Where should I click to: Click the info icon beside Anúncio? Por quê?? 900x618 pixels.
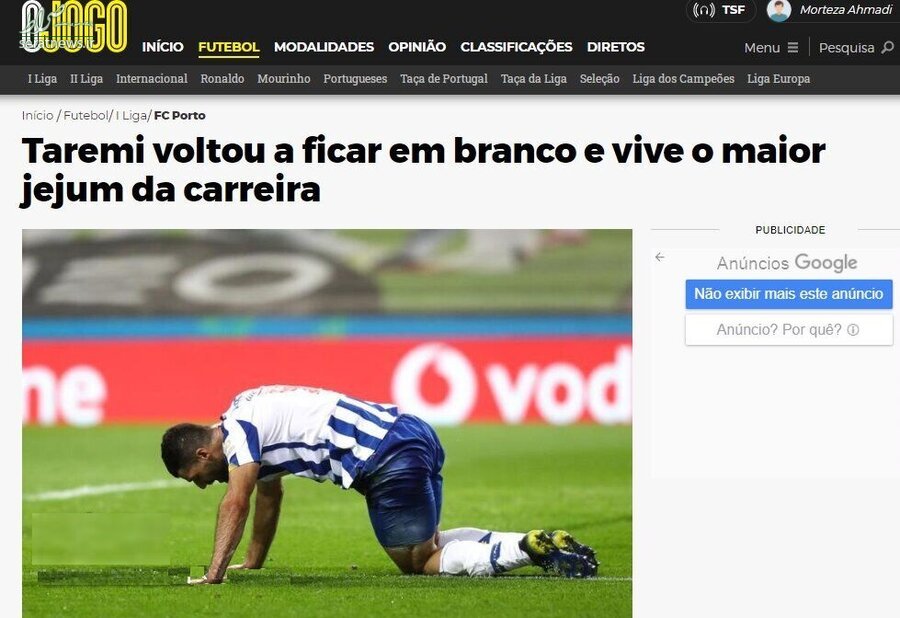tap(853, 330)
